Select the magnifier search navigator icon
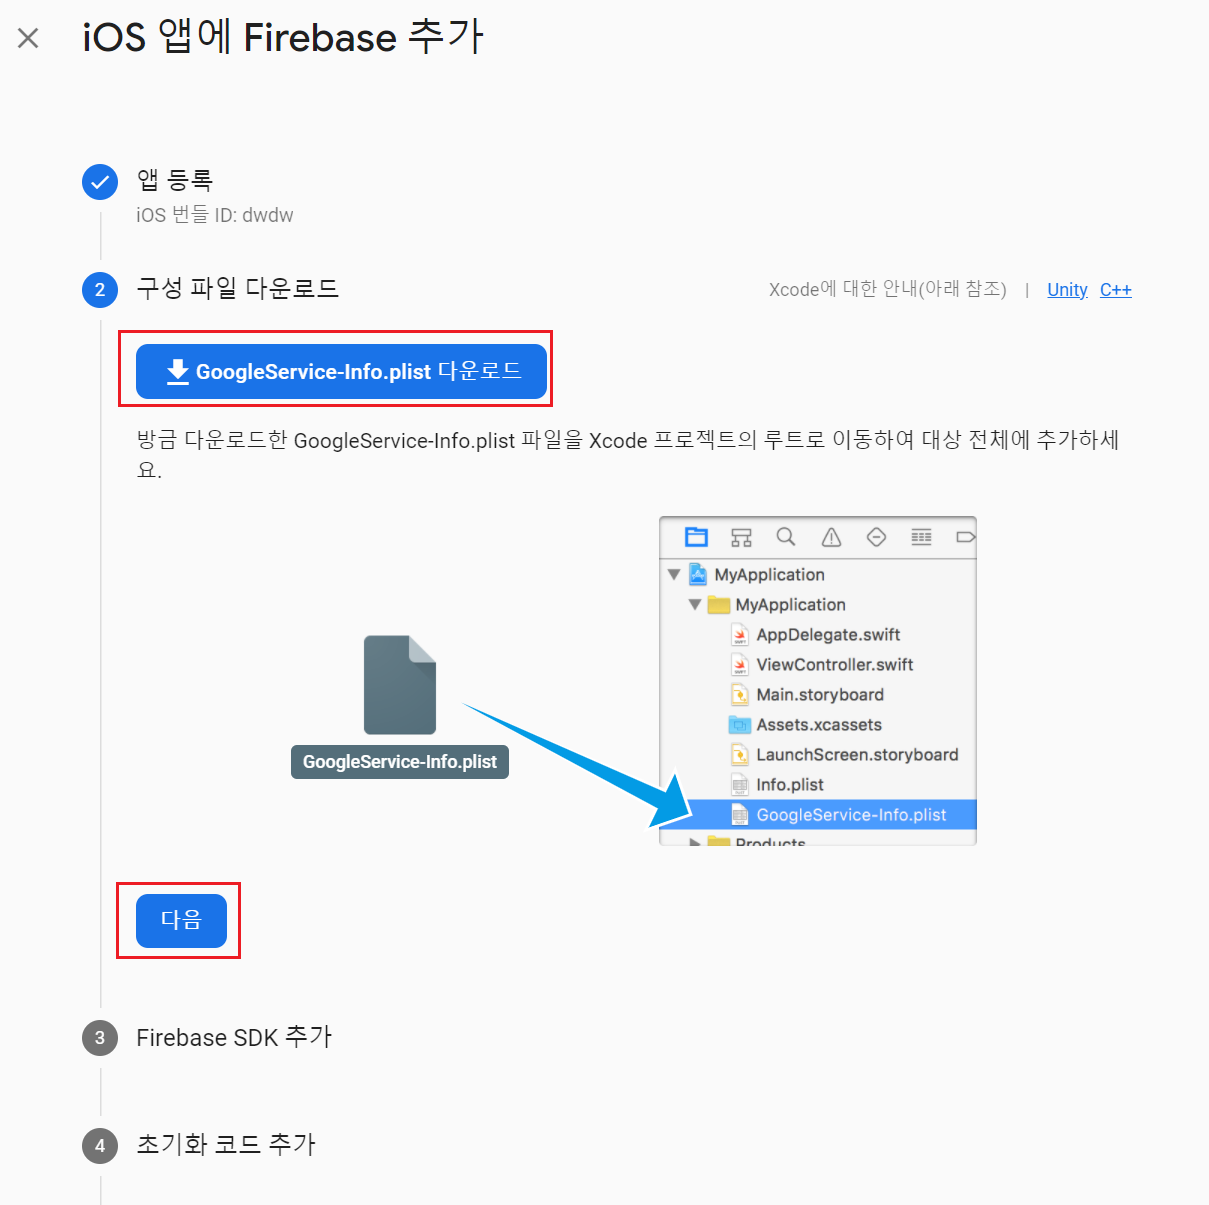Viewport: 1209px width, 1205px height. 786,537
